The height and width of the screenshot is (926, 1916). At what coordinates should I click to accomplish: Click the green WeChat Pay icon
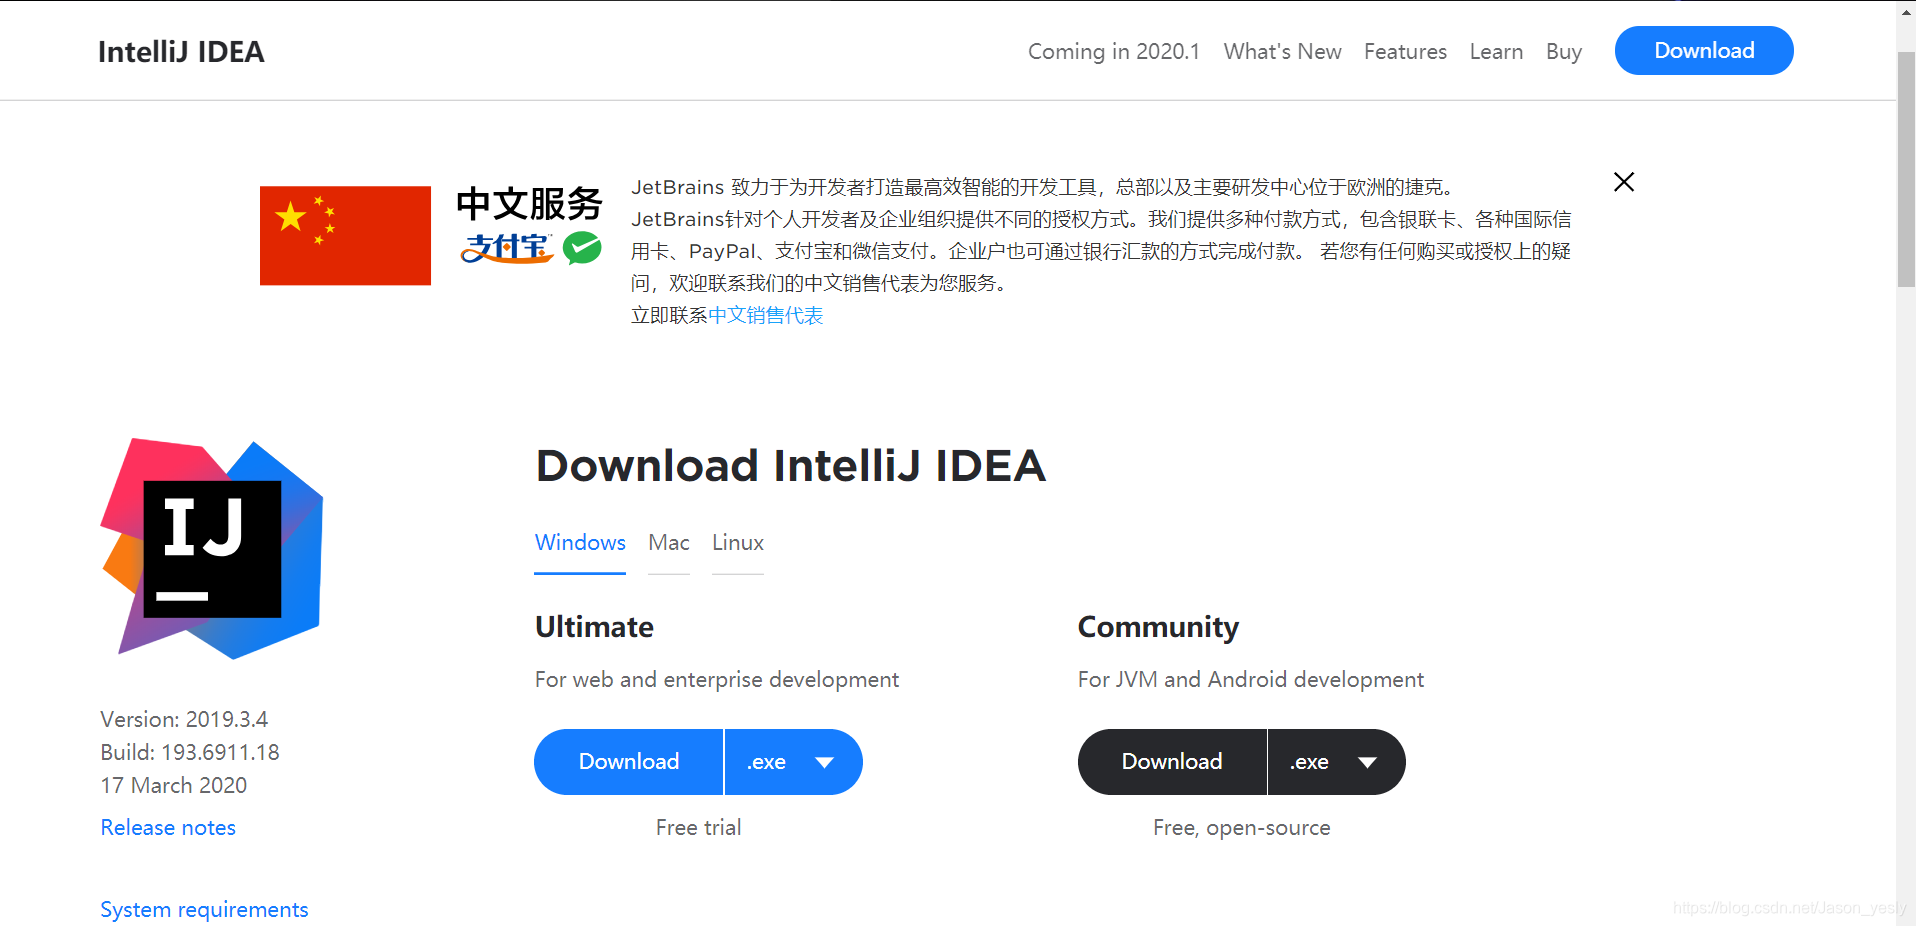coord(582,248)
